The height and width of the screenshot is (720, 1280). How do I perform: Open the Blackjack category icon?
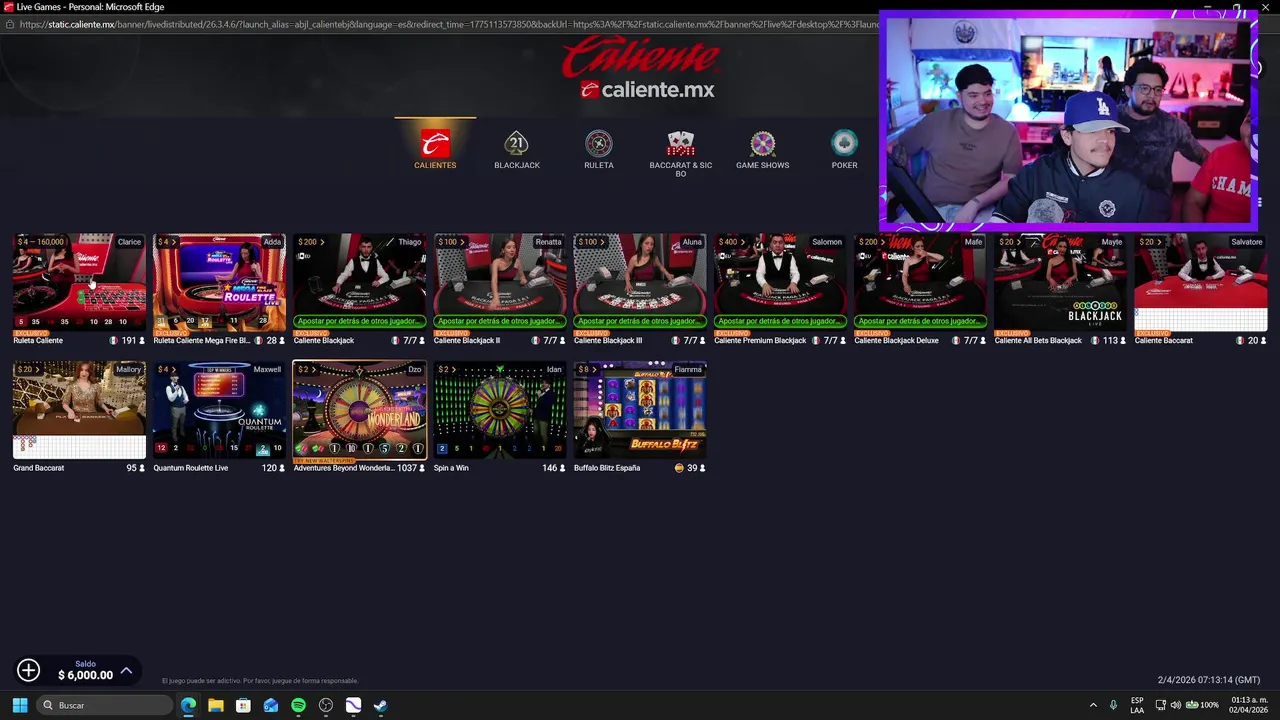[516, 143]
